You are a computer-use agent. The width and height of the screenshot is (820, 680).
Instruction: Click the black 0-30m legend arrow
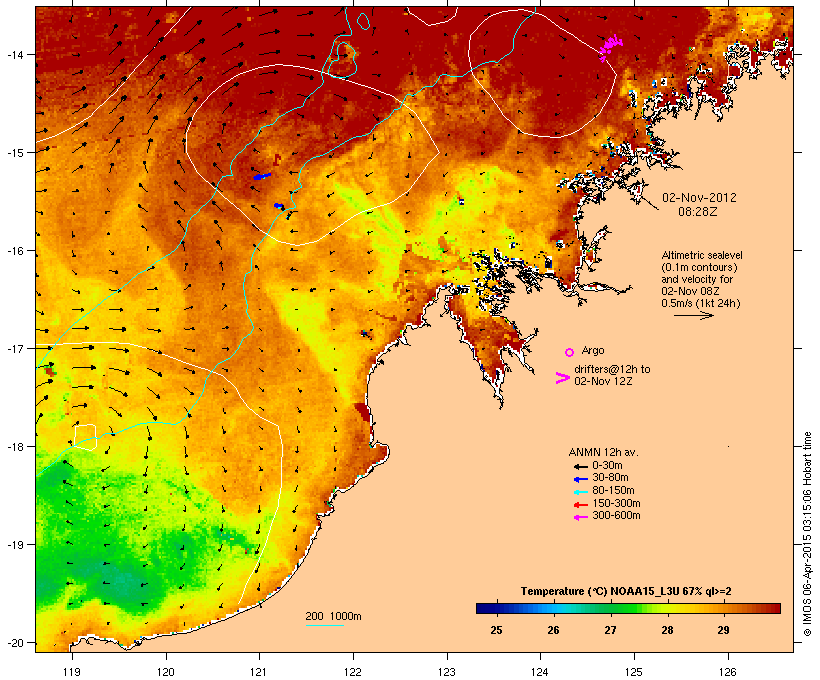point(580,467)
